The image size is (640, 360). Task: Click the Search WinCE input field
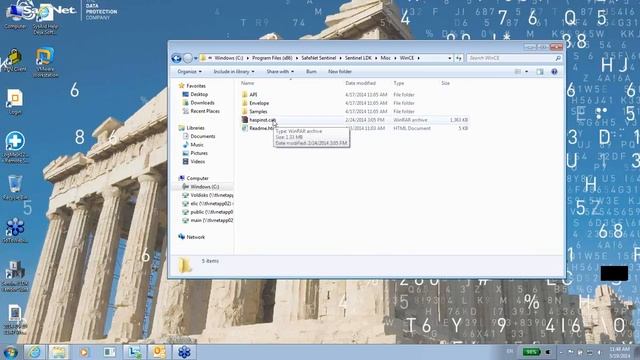(x=510, y=58)
